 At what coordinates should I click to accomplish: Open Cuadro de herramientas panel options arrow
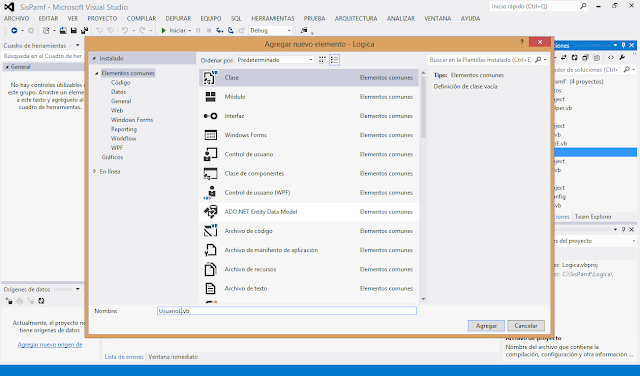click(x=78, y=45)
